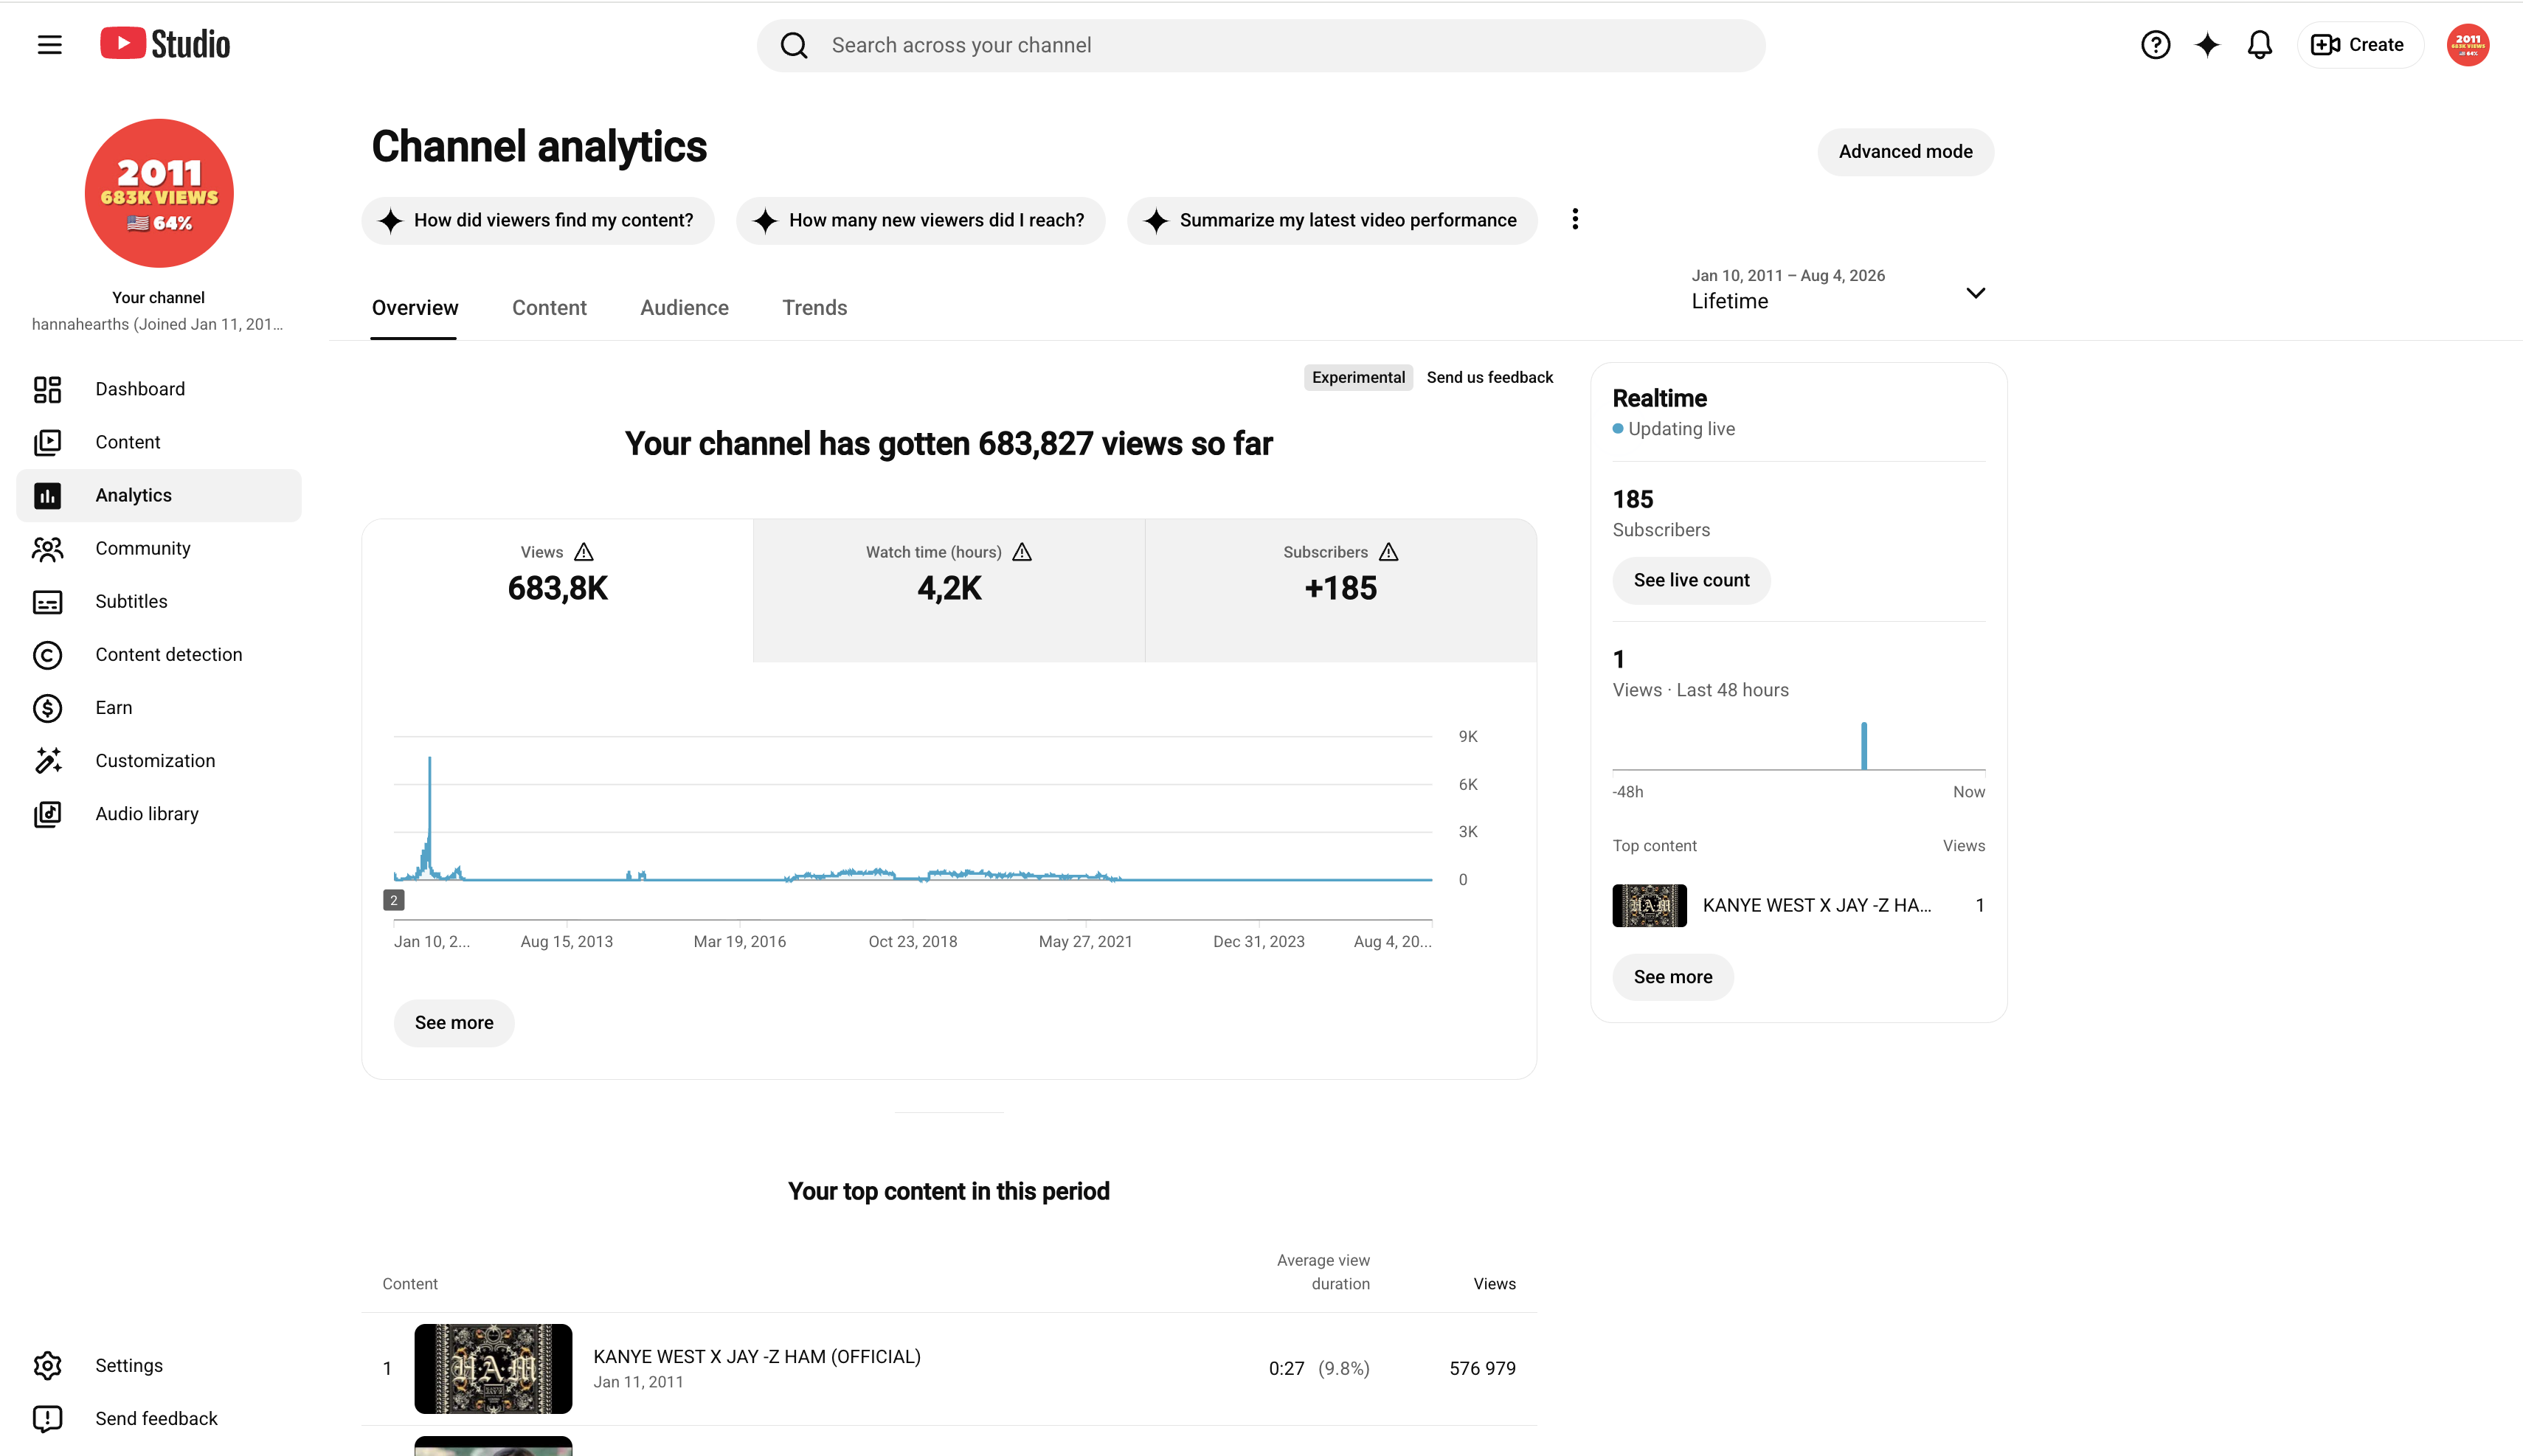Image resolution: width=2523 pixels, height=1456 pixels.
Task: Click the account avatar in the top bar
Action: [x=2467, y=45]
